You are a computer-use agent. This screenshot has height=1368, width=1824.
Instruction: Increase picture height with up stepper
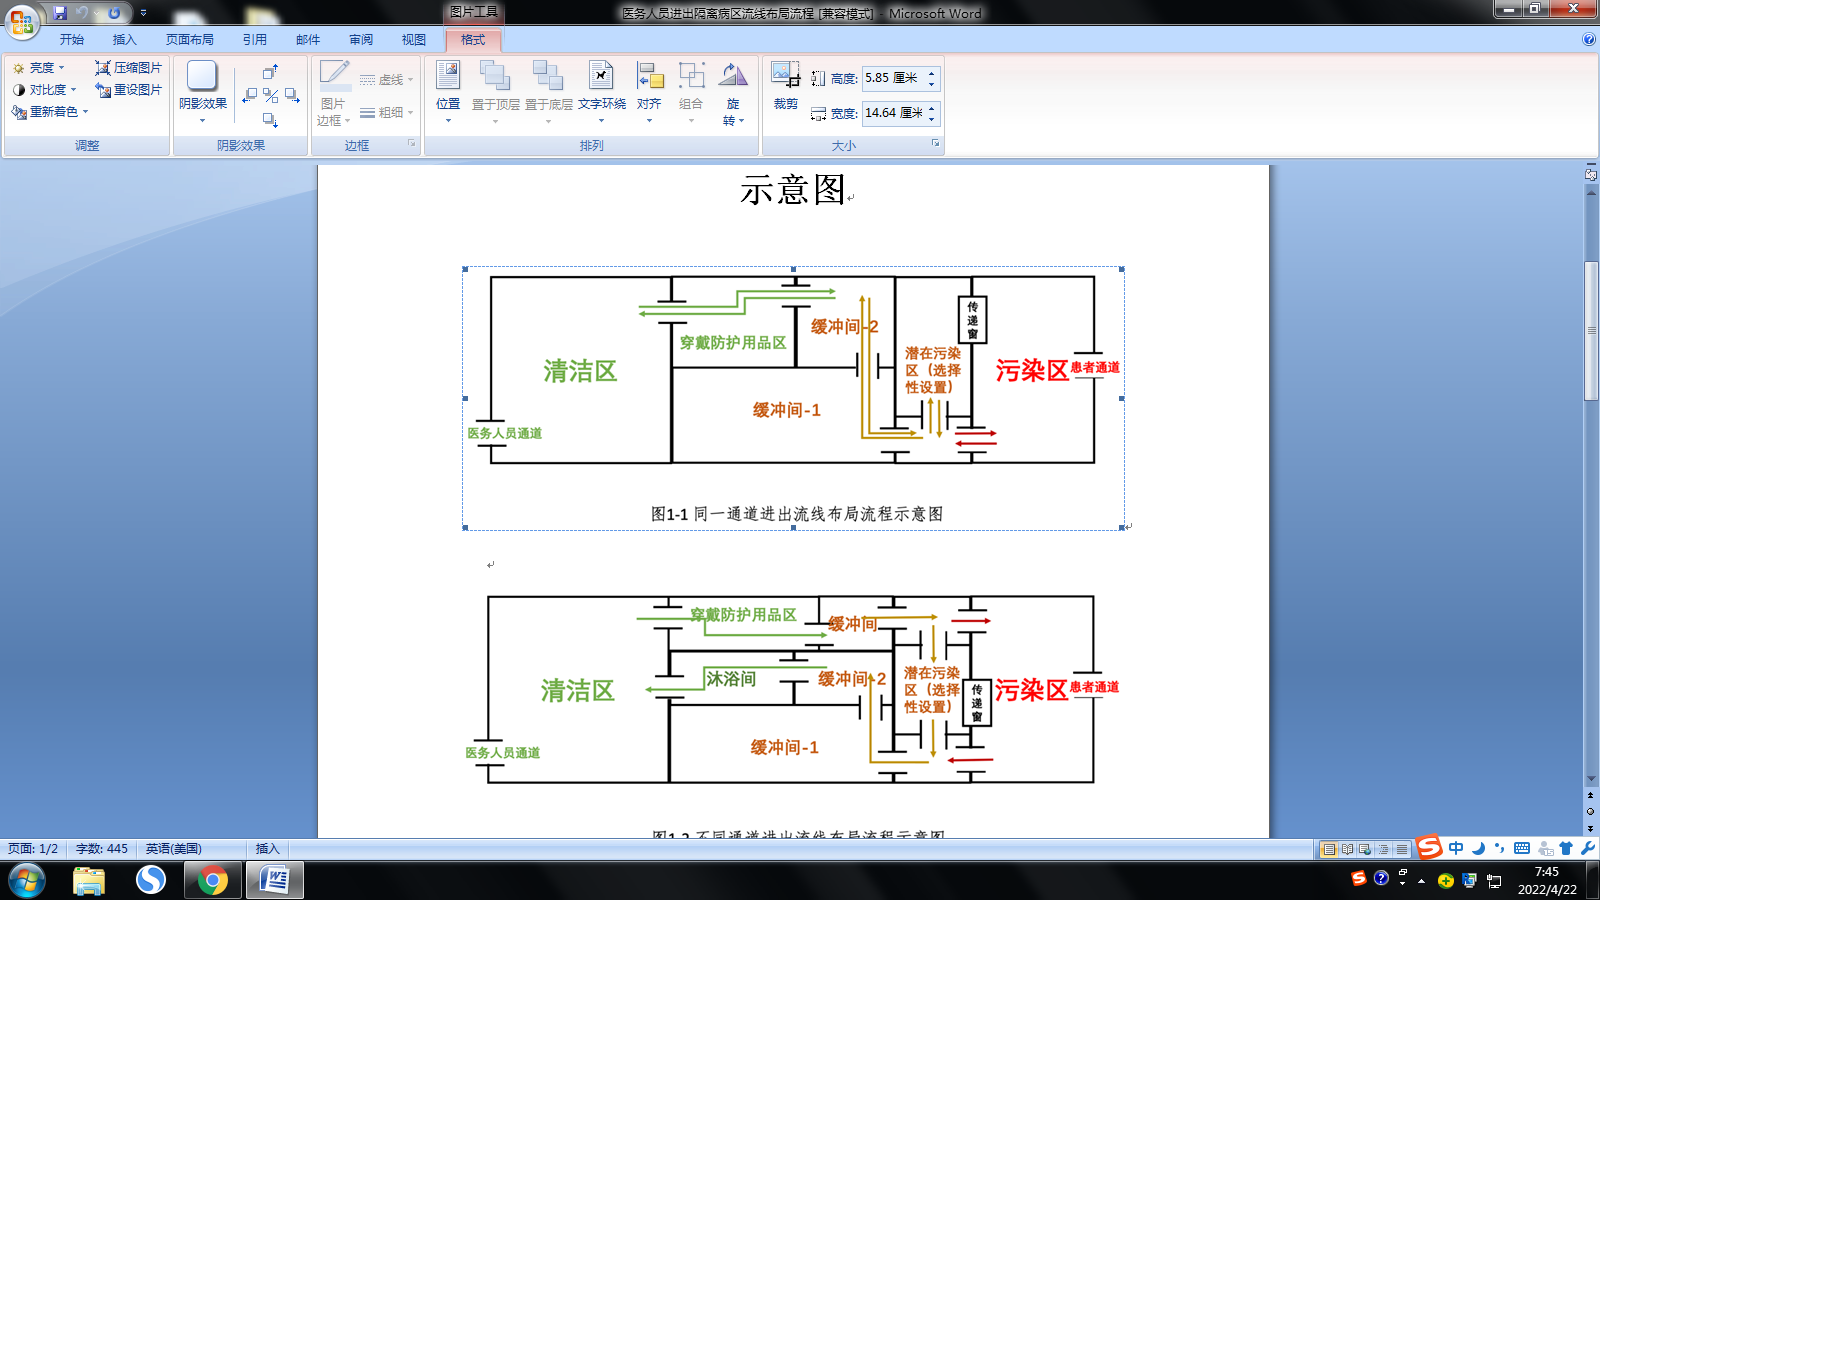click(x=932, y=73)
